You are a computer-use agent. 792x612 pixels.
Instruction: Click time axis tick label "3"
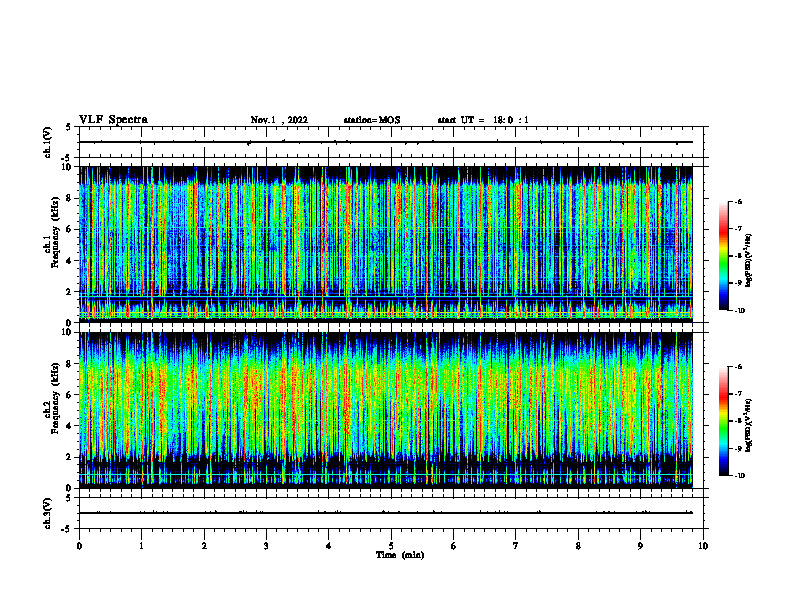pyautogui.click(x=266, y=546)
